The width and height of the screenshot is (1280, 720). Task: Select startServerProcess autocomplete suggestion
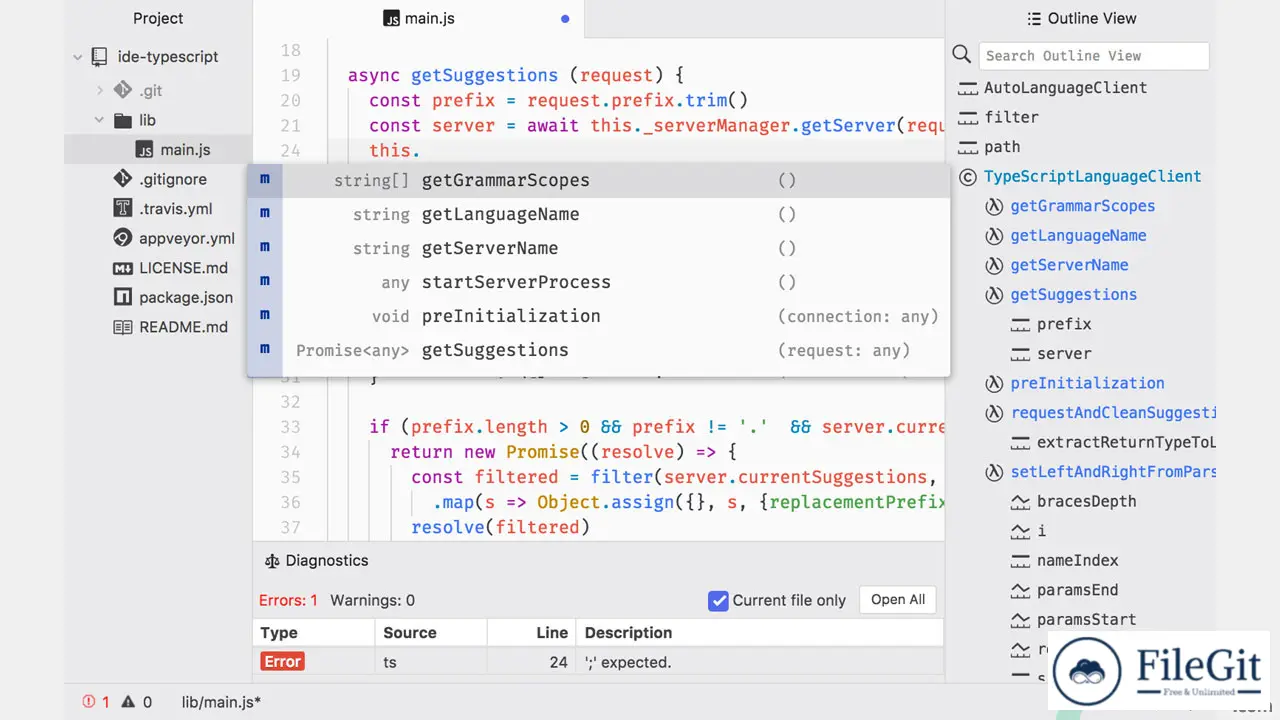[x=598, y=282]
